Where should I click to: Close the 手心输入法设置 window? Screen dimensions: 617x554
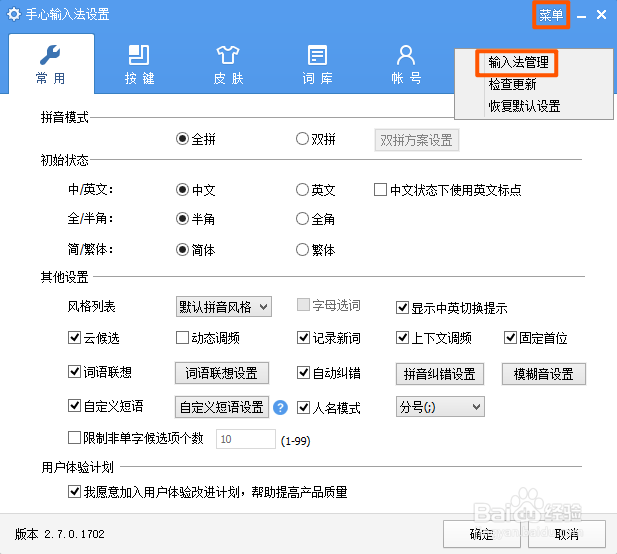coord(601,15)
